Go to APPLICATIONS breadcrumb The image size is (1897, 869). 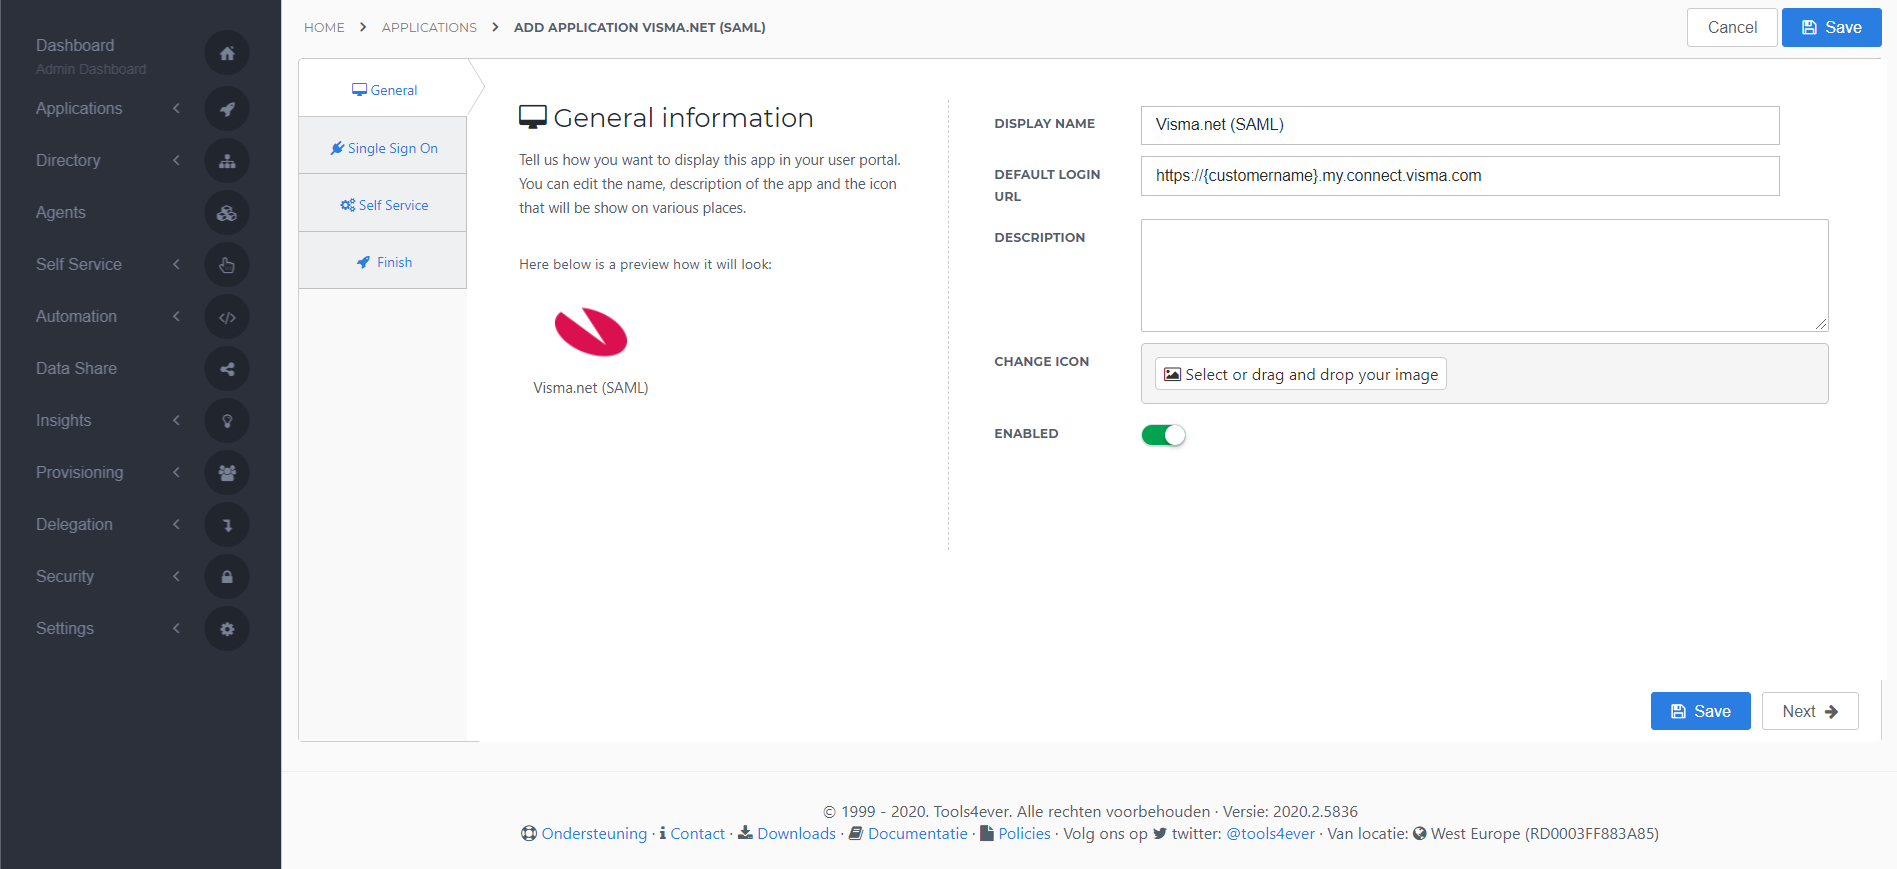tap(429, 27)
